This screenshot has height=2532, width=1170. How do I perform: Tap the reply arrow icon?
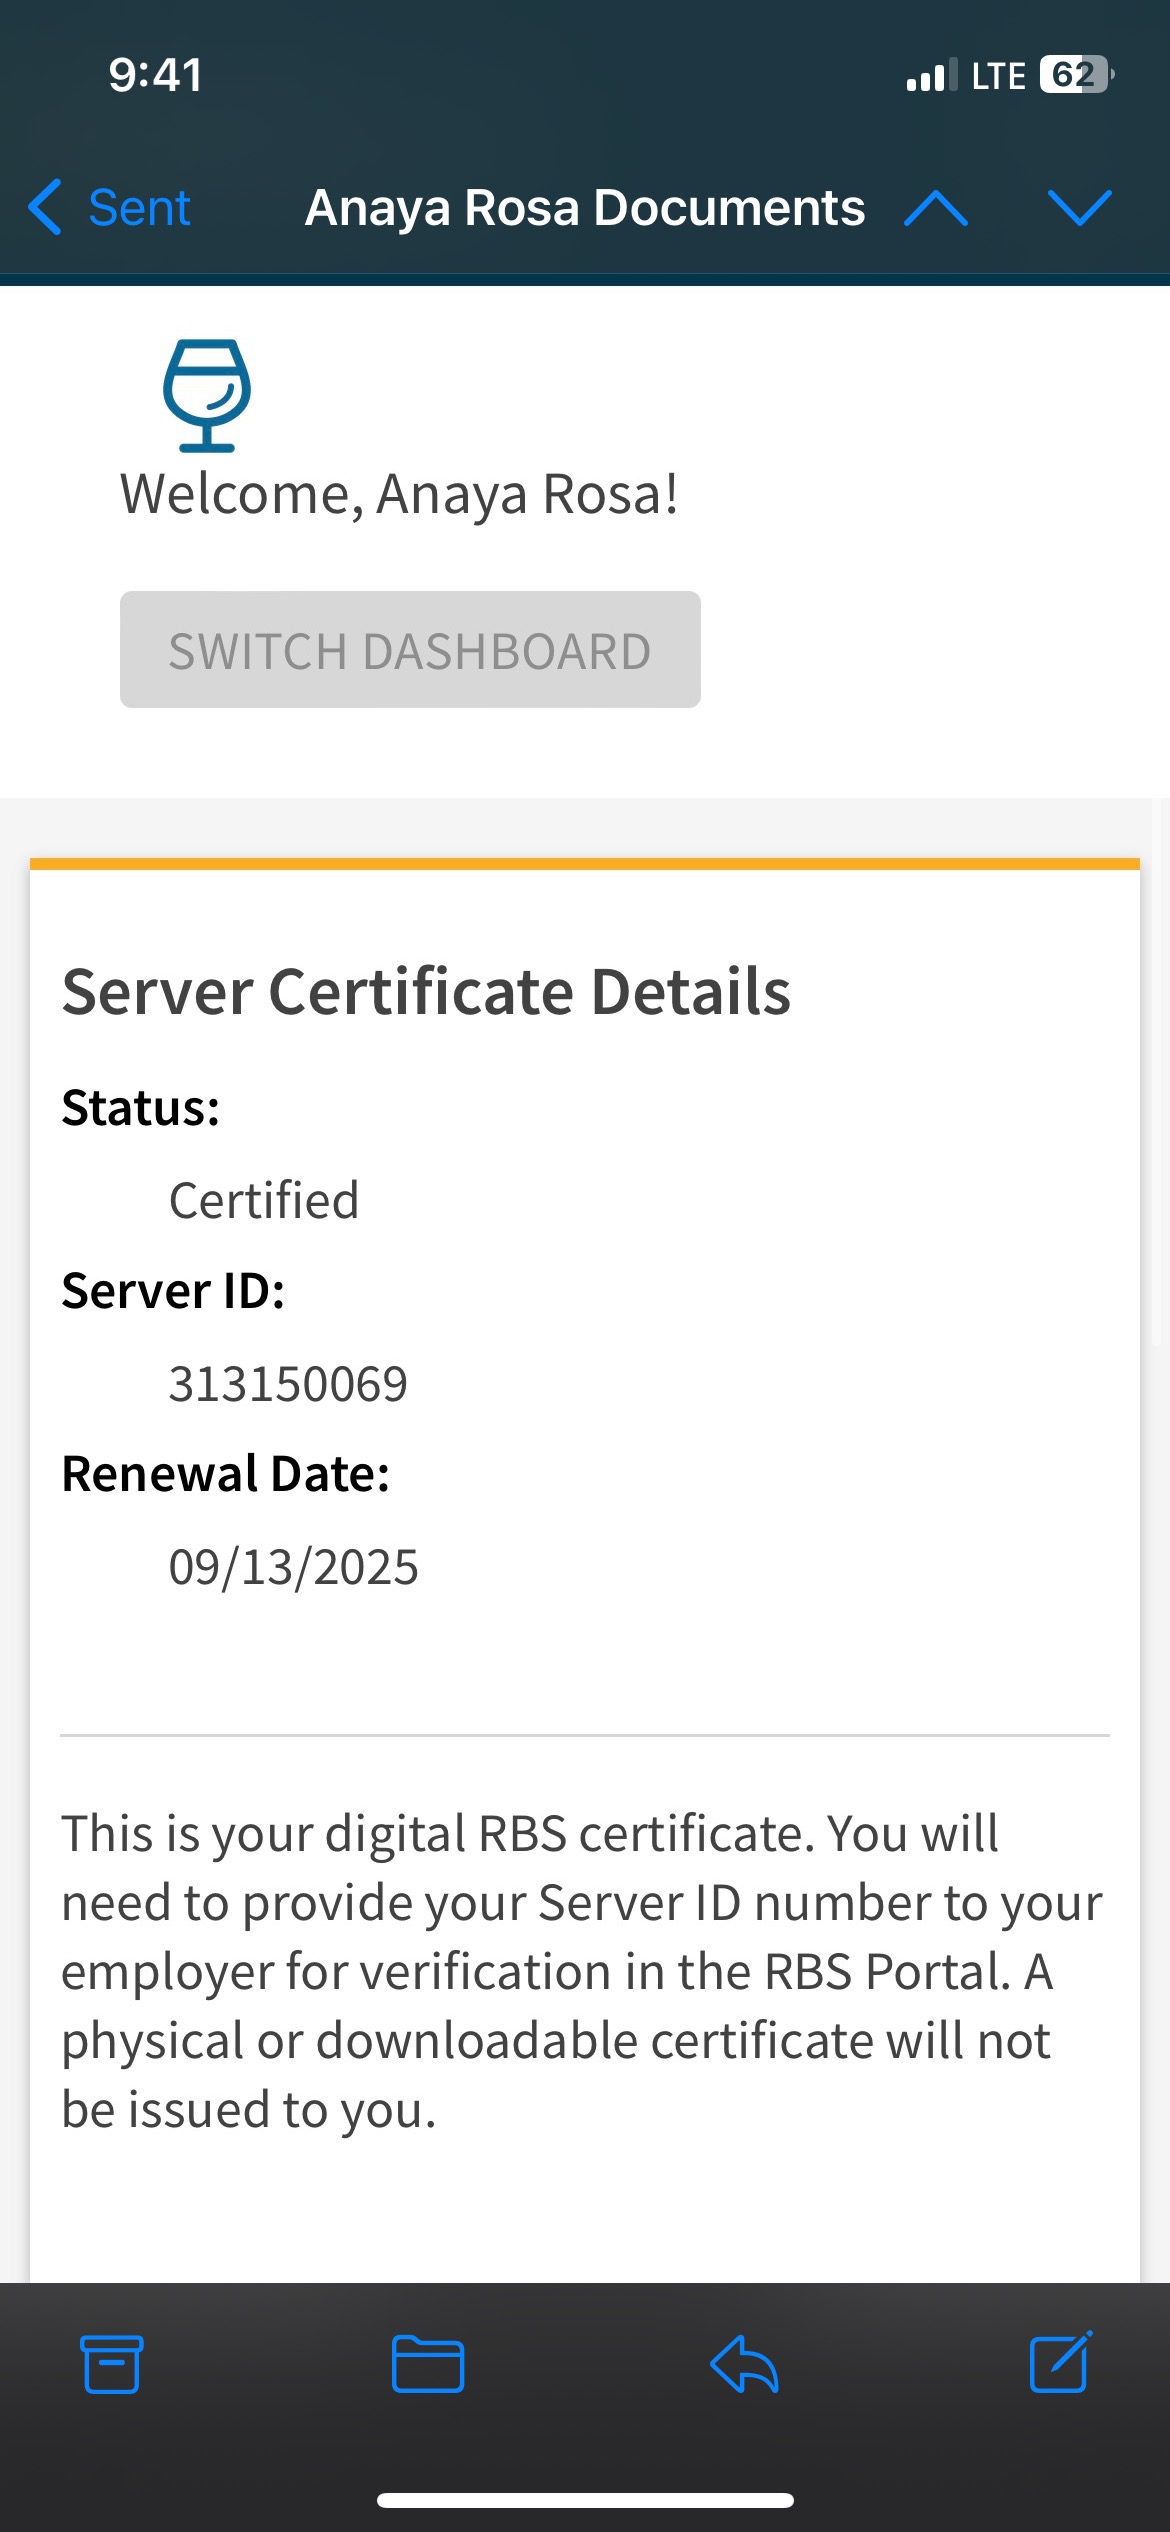(744, 2364)
